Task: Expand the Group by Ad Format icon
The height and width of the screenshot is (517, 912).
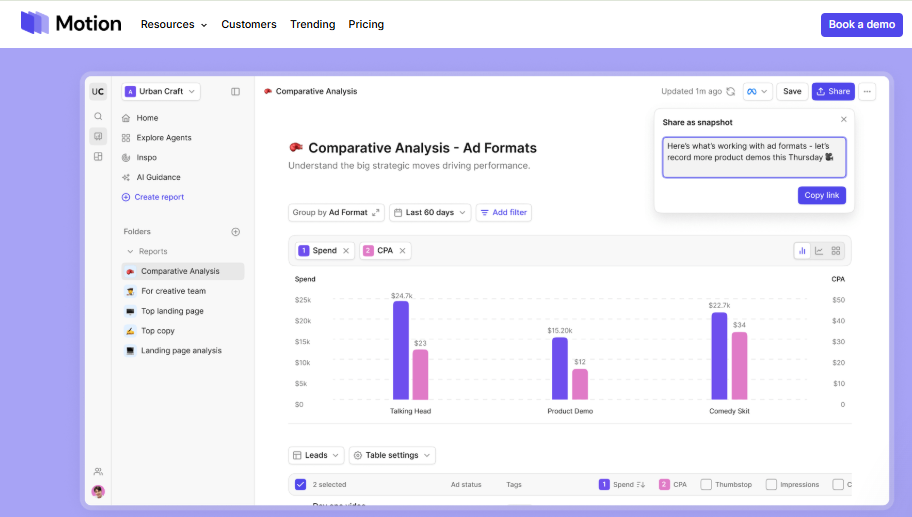Action: coord(376,212)
